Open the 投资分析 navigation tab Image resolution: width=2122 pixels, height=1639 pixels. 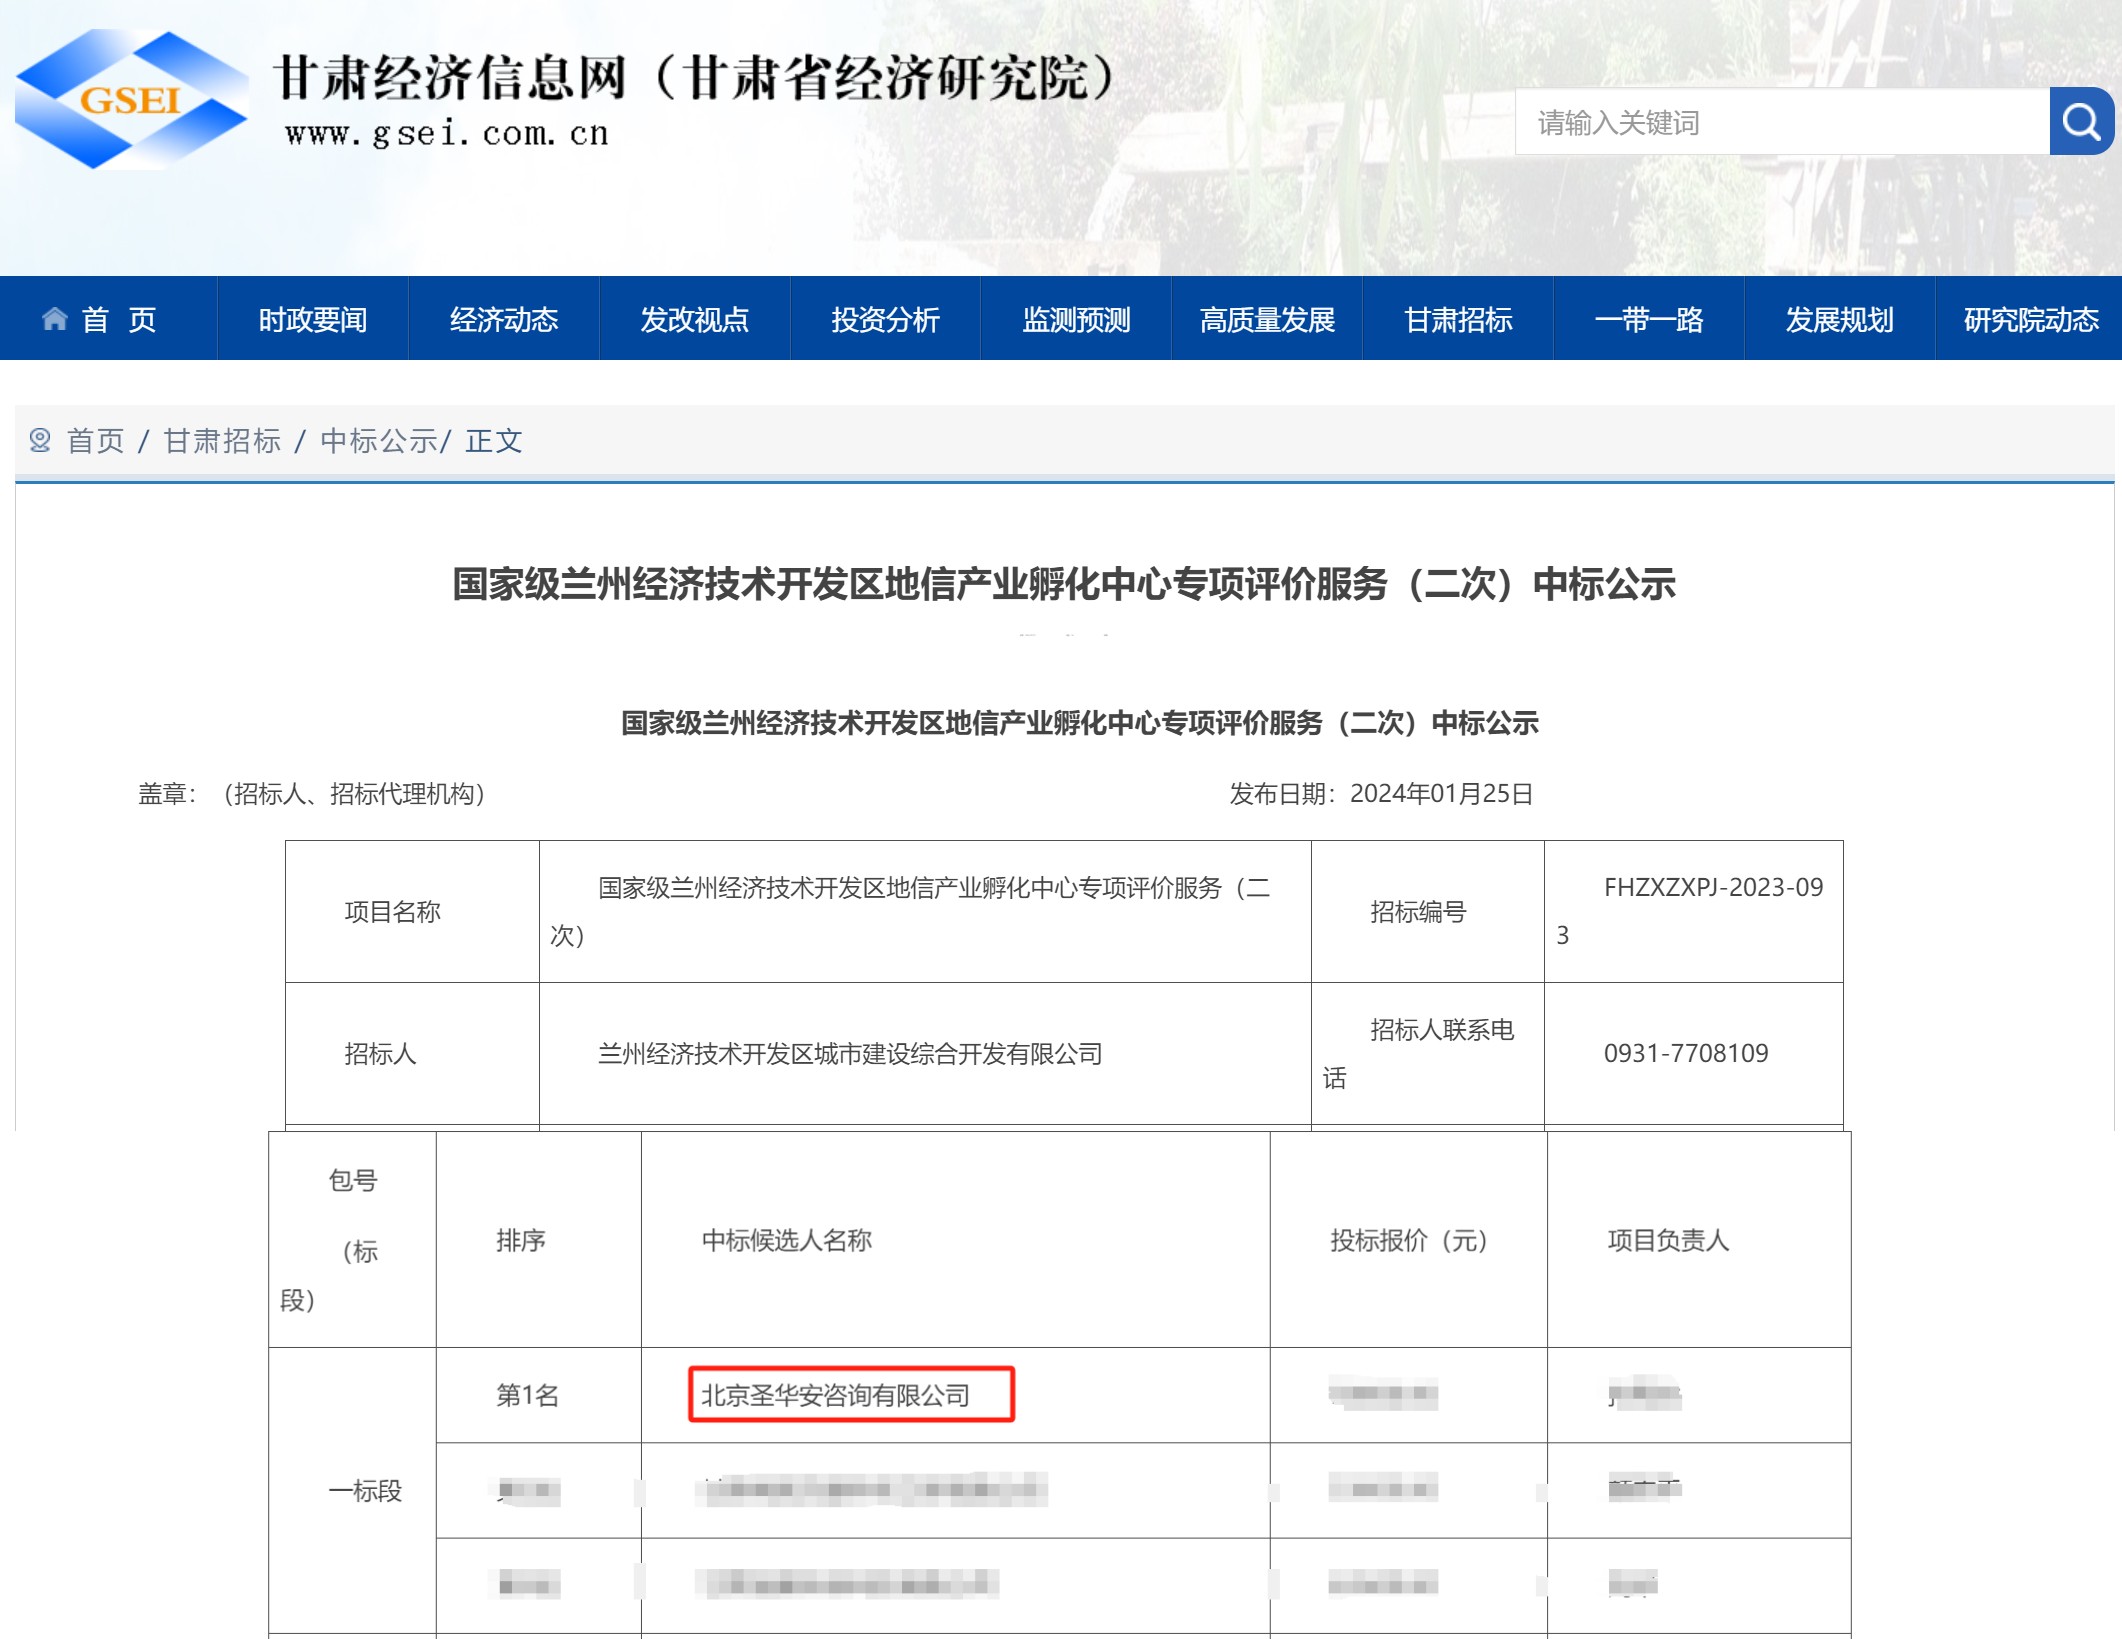885,320
